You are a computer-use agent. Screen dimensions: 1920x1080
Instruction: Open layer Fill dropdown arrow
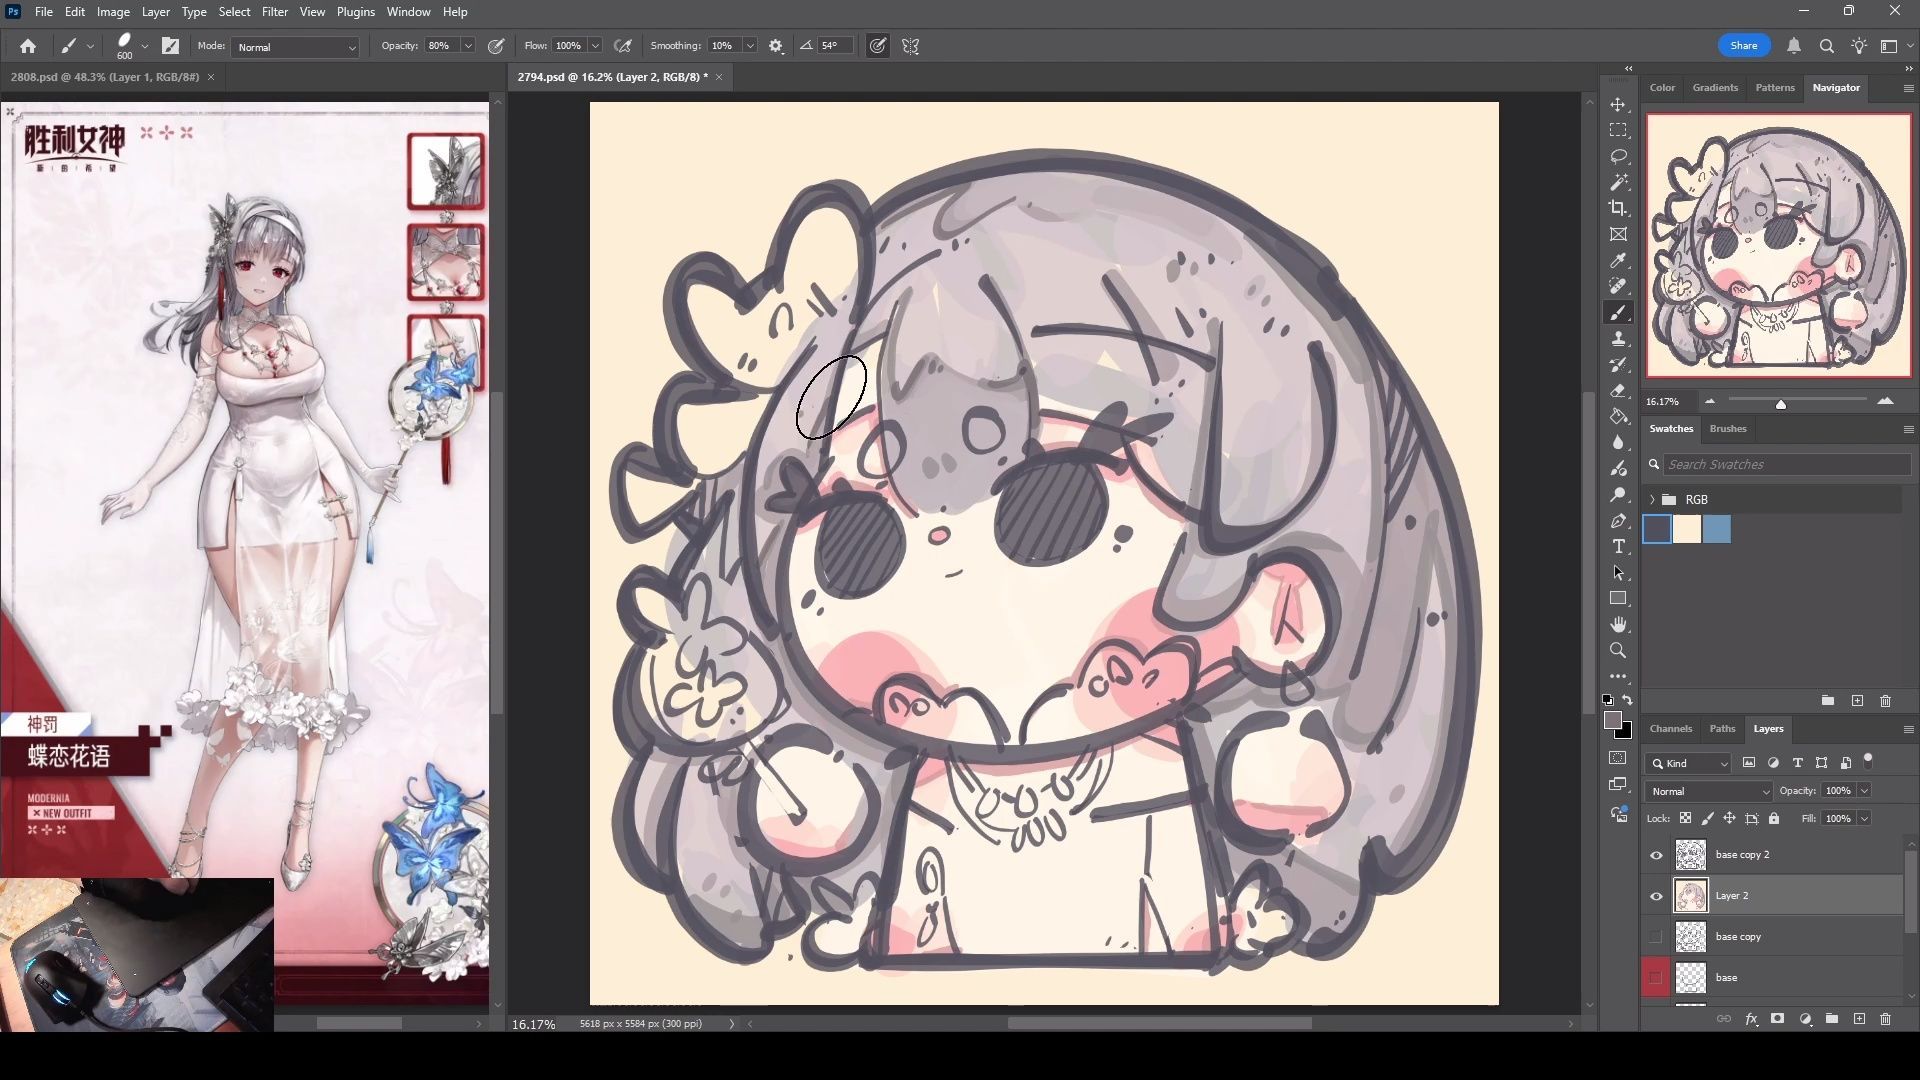1864,819
